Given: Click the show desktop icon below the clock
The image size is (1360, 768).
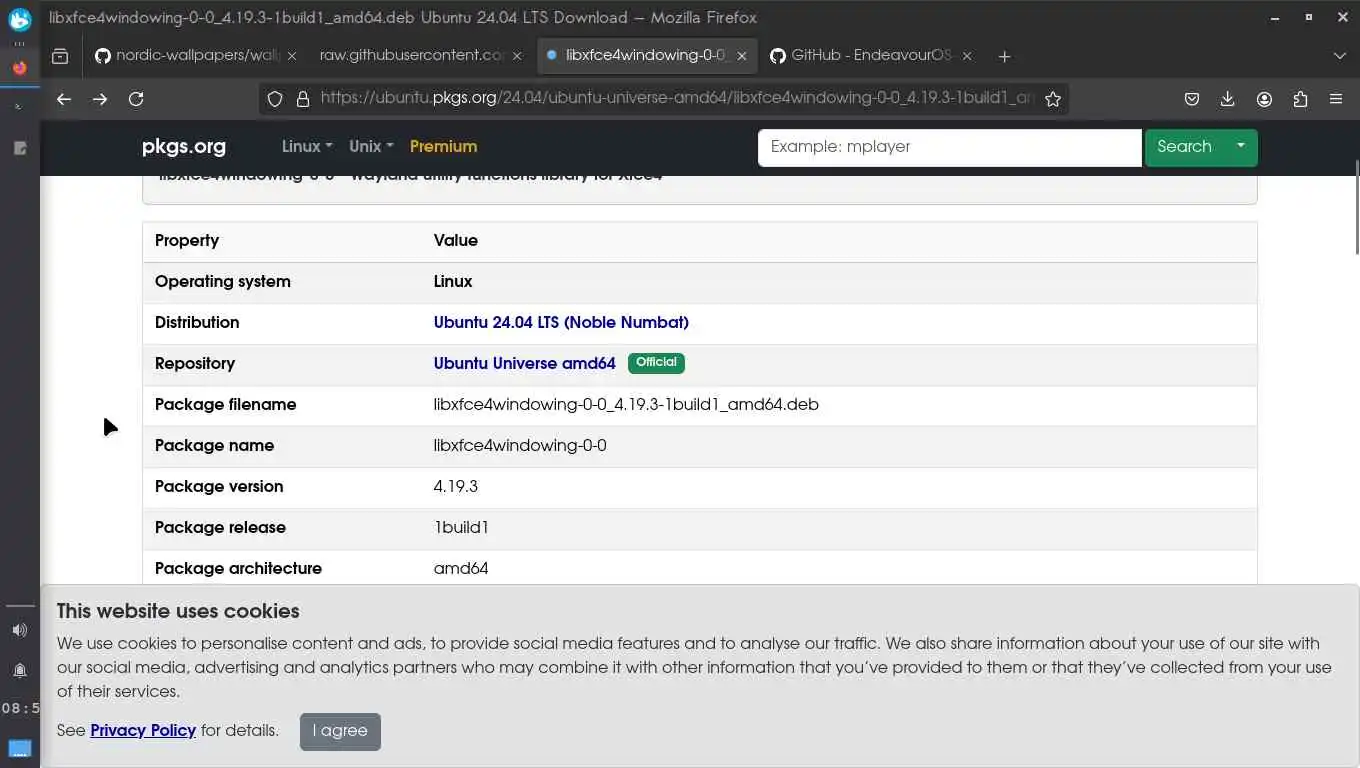Looking at the screenshot, I should coord(19,748).
